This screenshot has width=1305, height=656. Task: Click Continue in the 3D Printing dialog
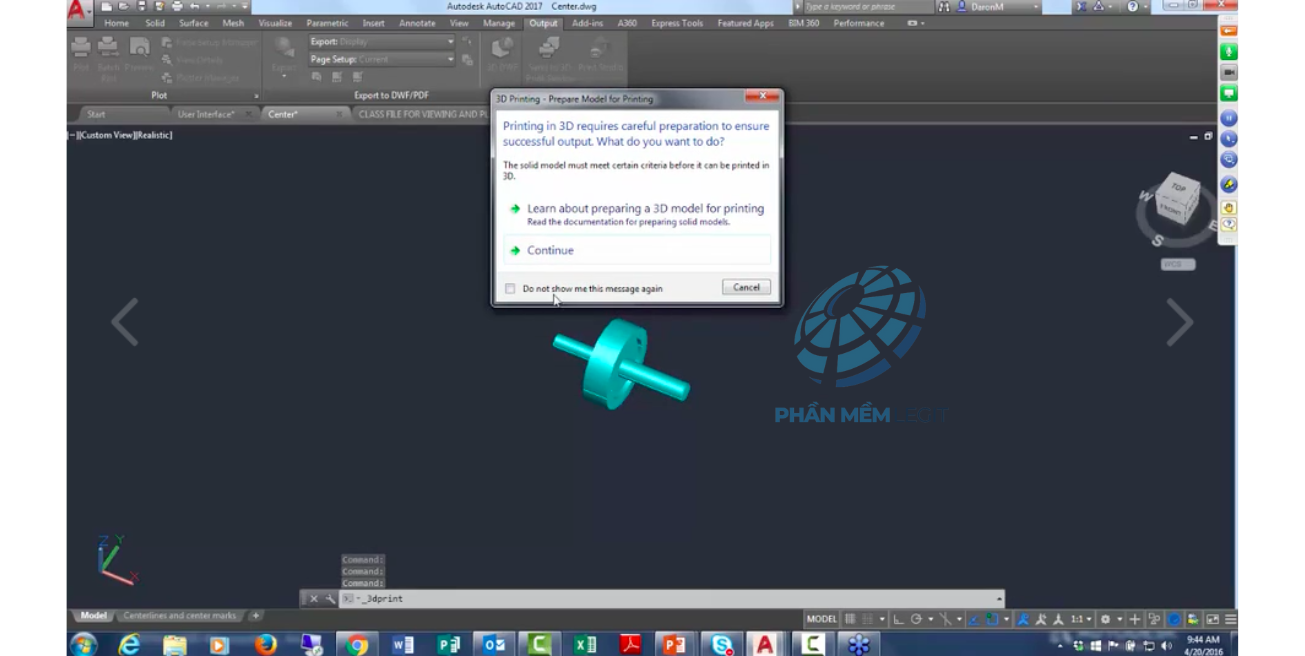pyautogui.click(x=637, y=251)
